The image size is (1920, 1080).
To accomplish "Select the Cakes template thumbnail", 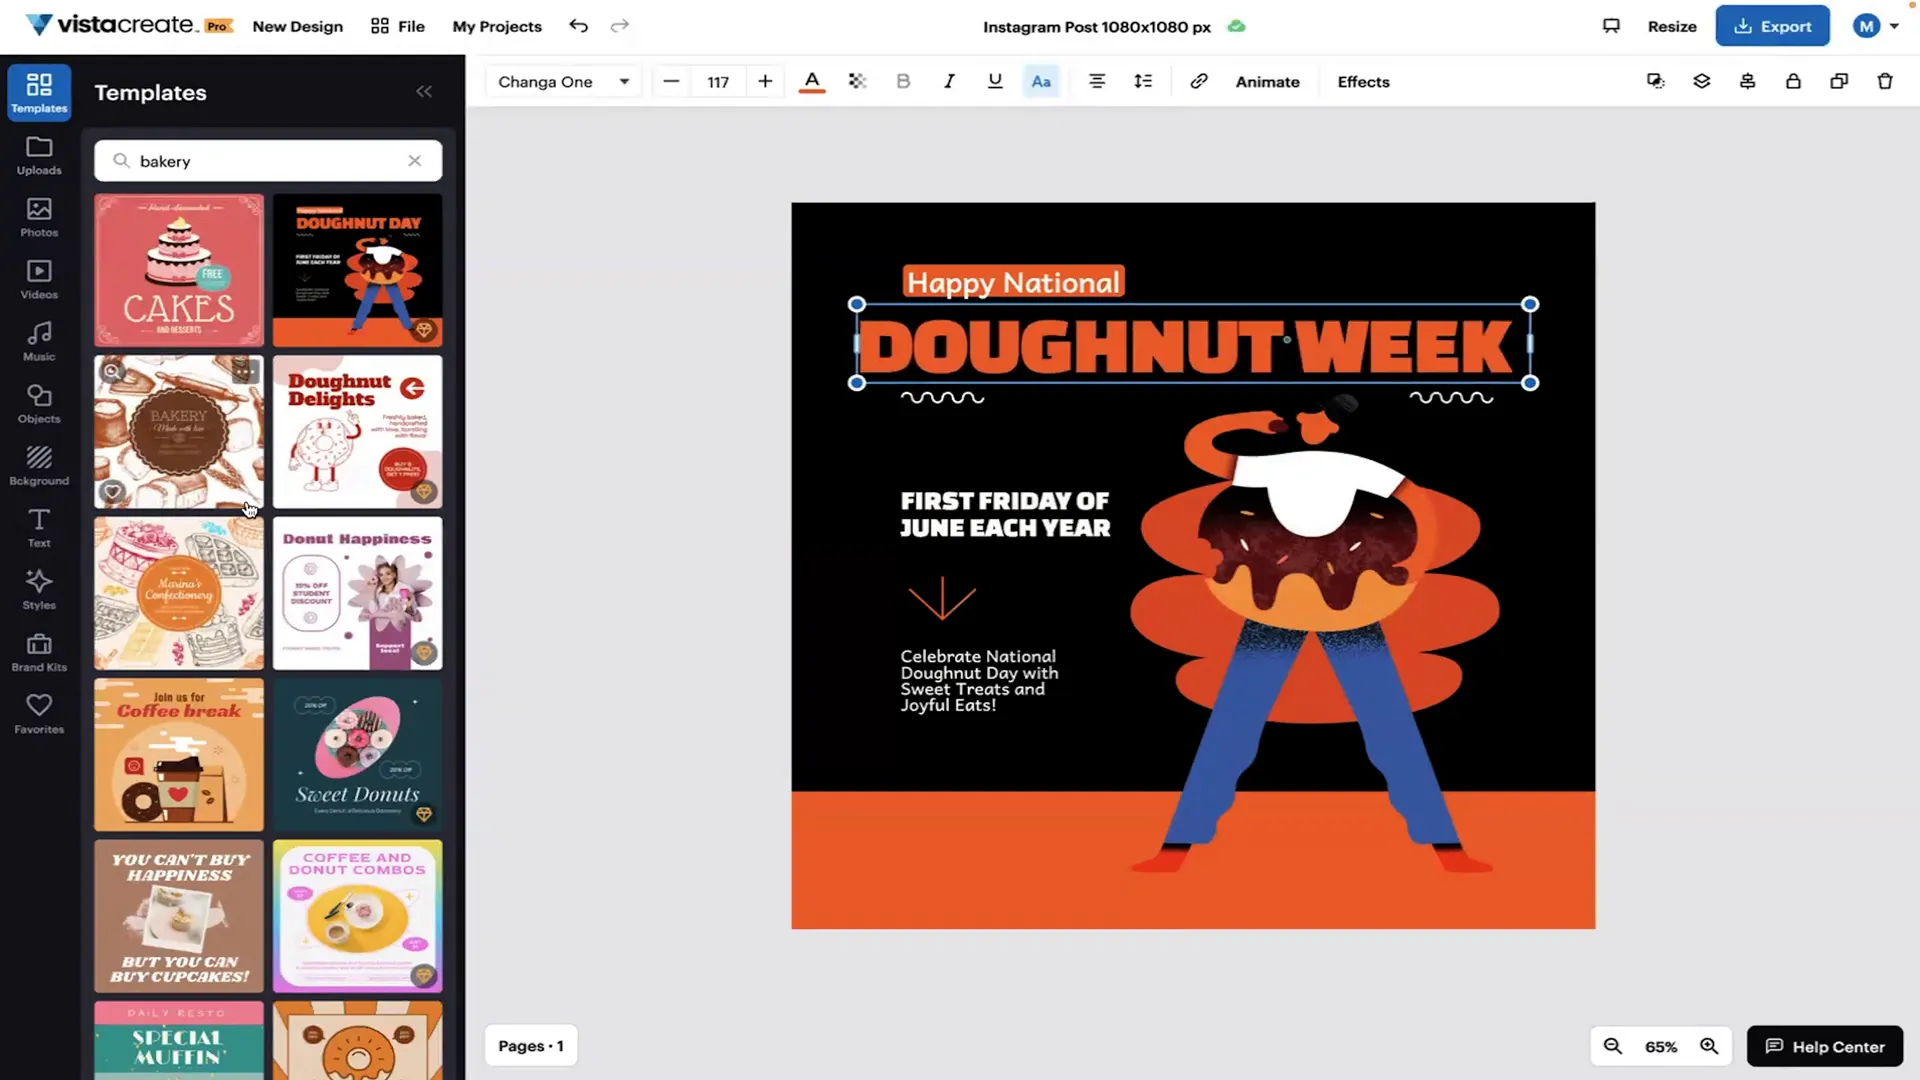I will click(x=179, y=270).
